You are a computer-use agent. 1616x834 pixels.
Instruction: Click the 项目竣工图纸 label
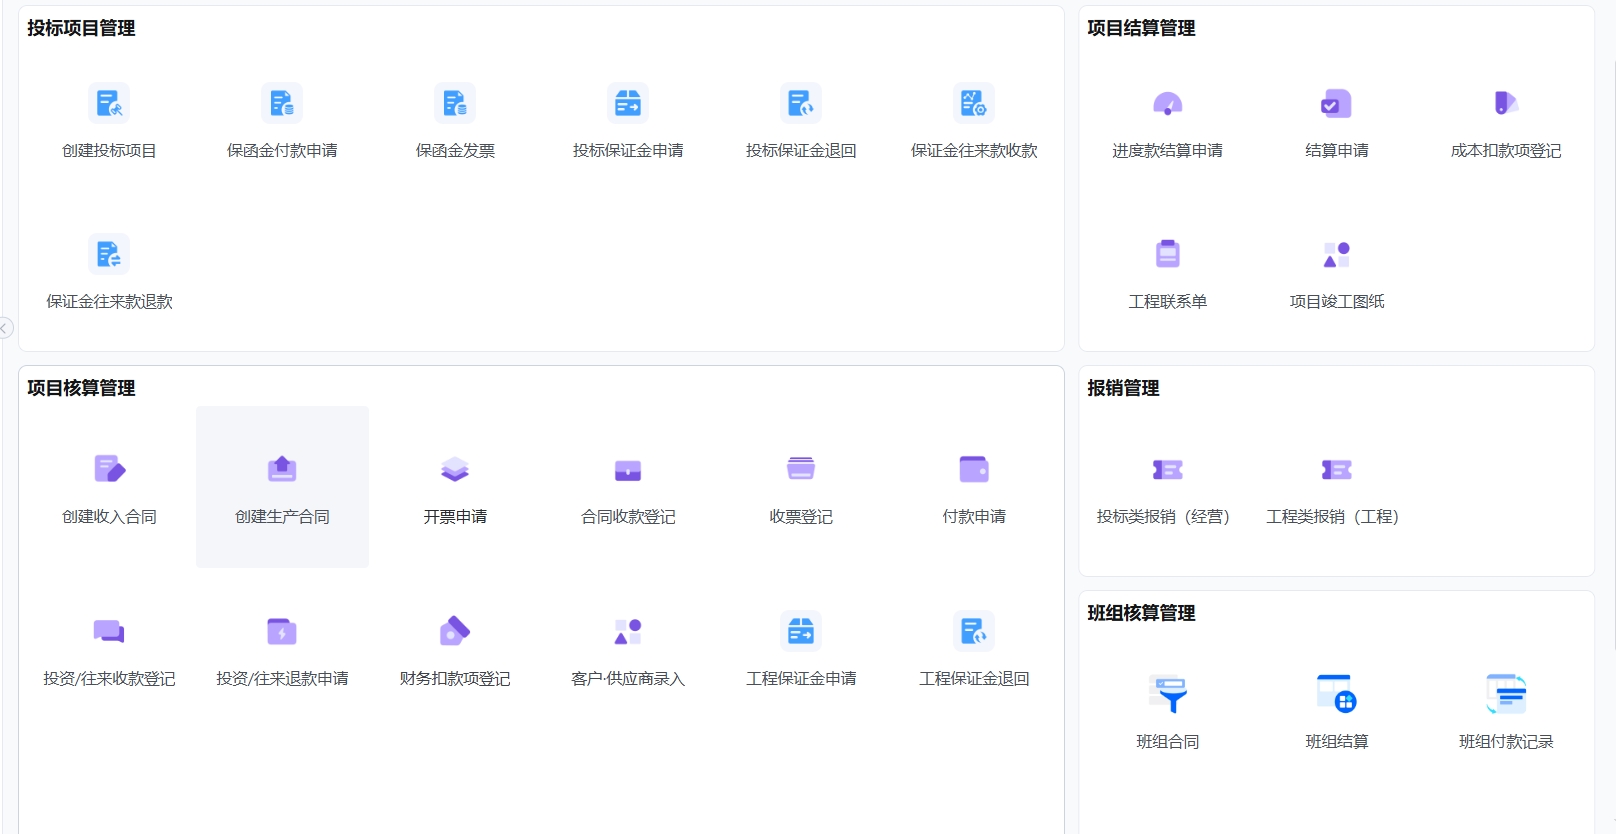[x=1336, y=302]
